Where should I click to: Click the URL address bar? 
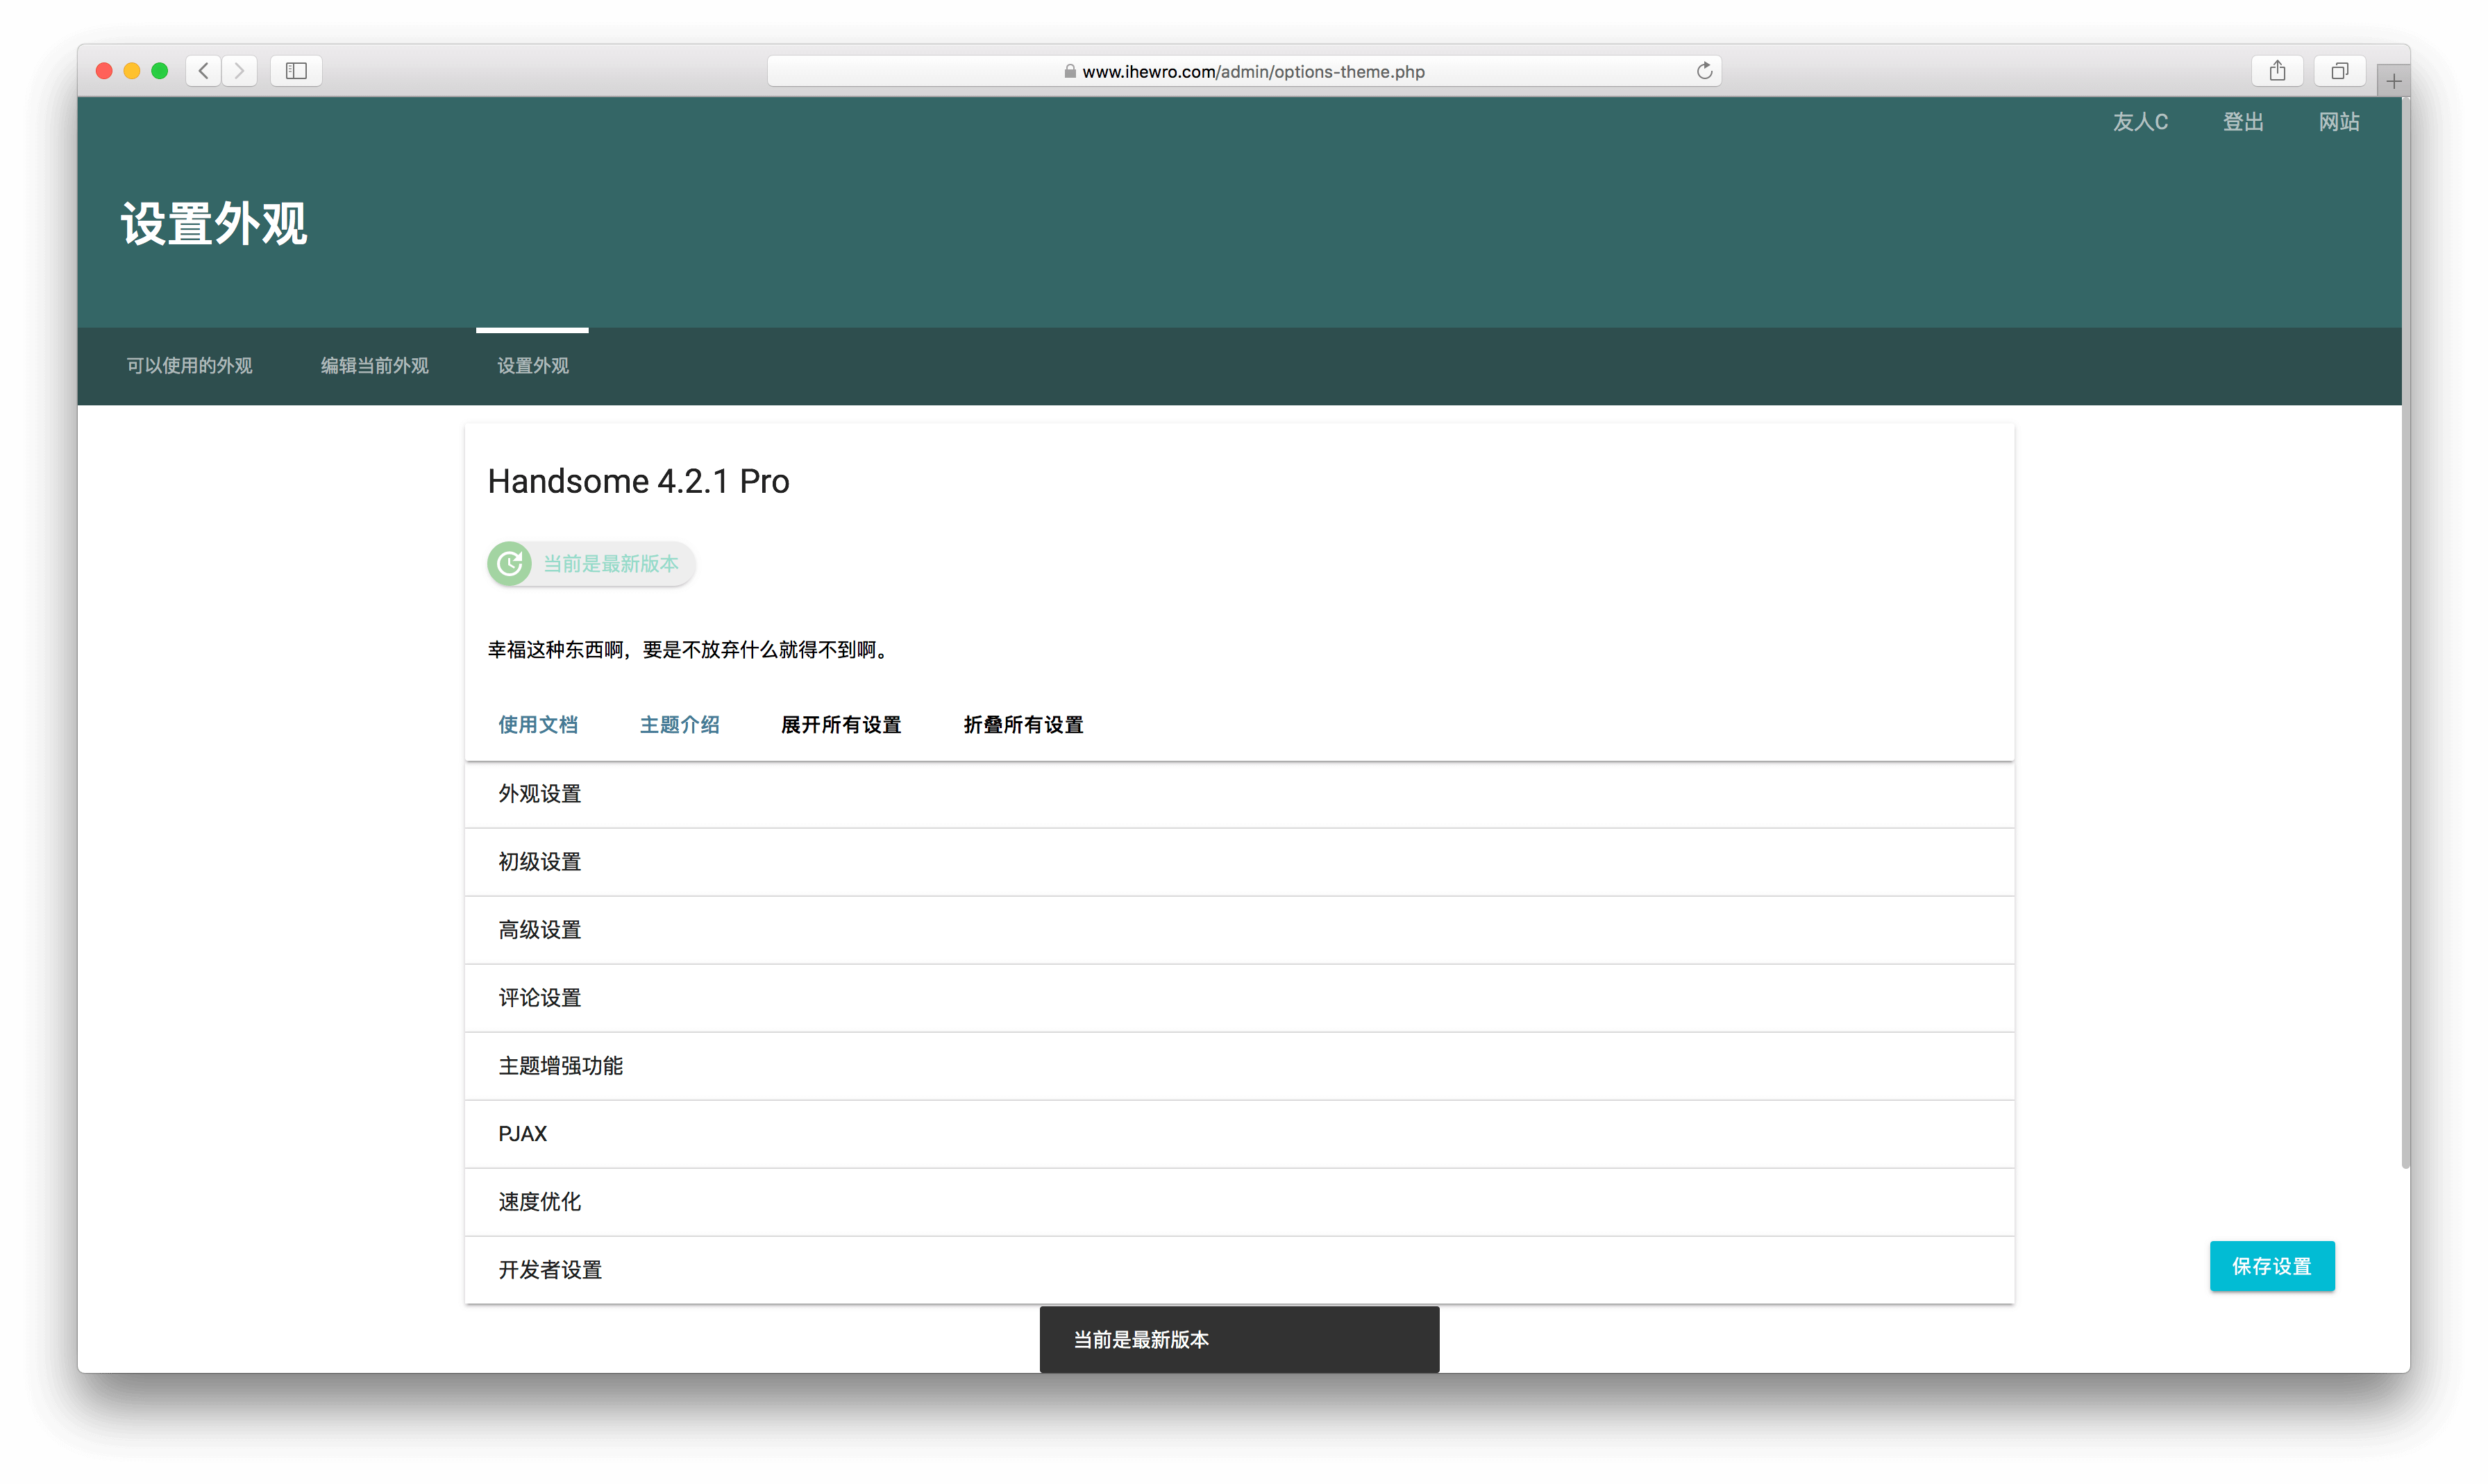tap(1243, 71)
